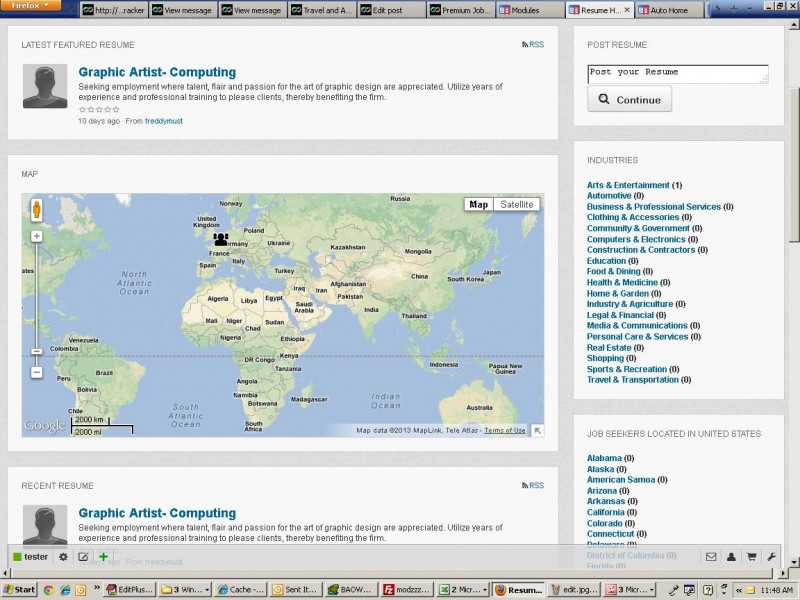Click the page vertical scrollbar thumb

tap(794, 164)
